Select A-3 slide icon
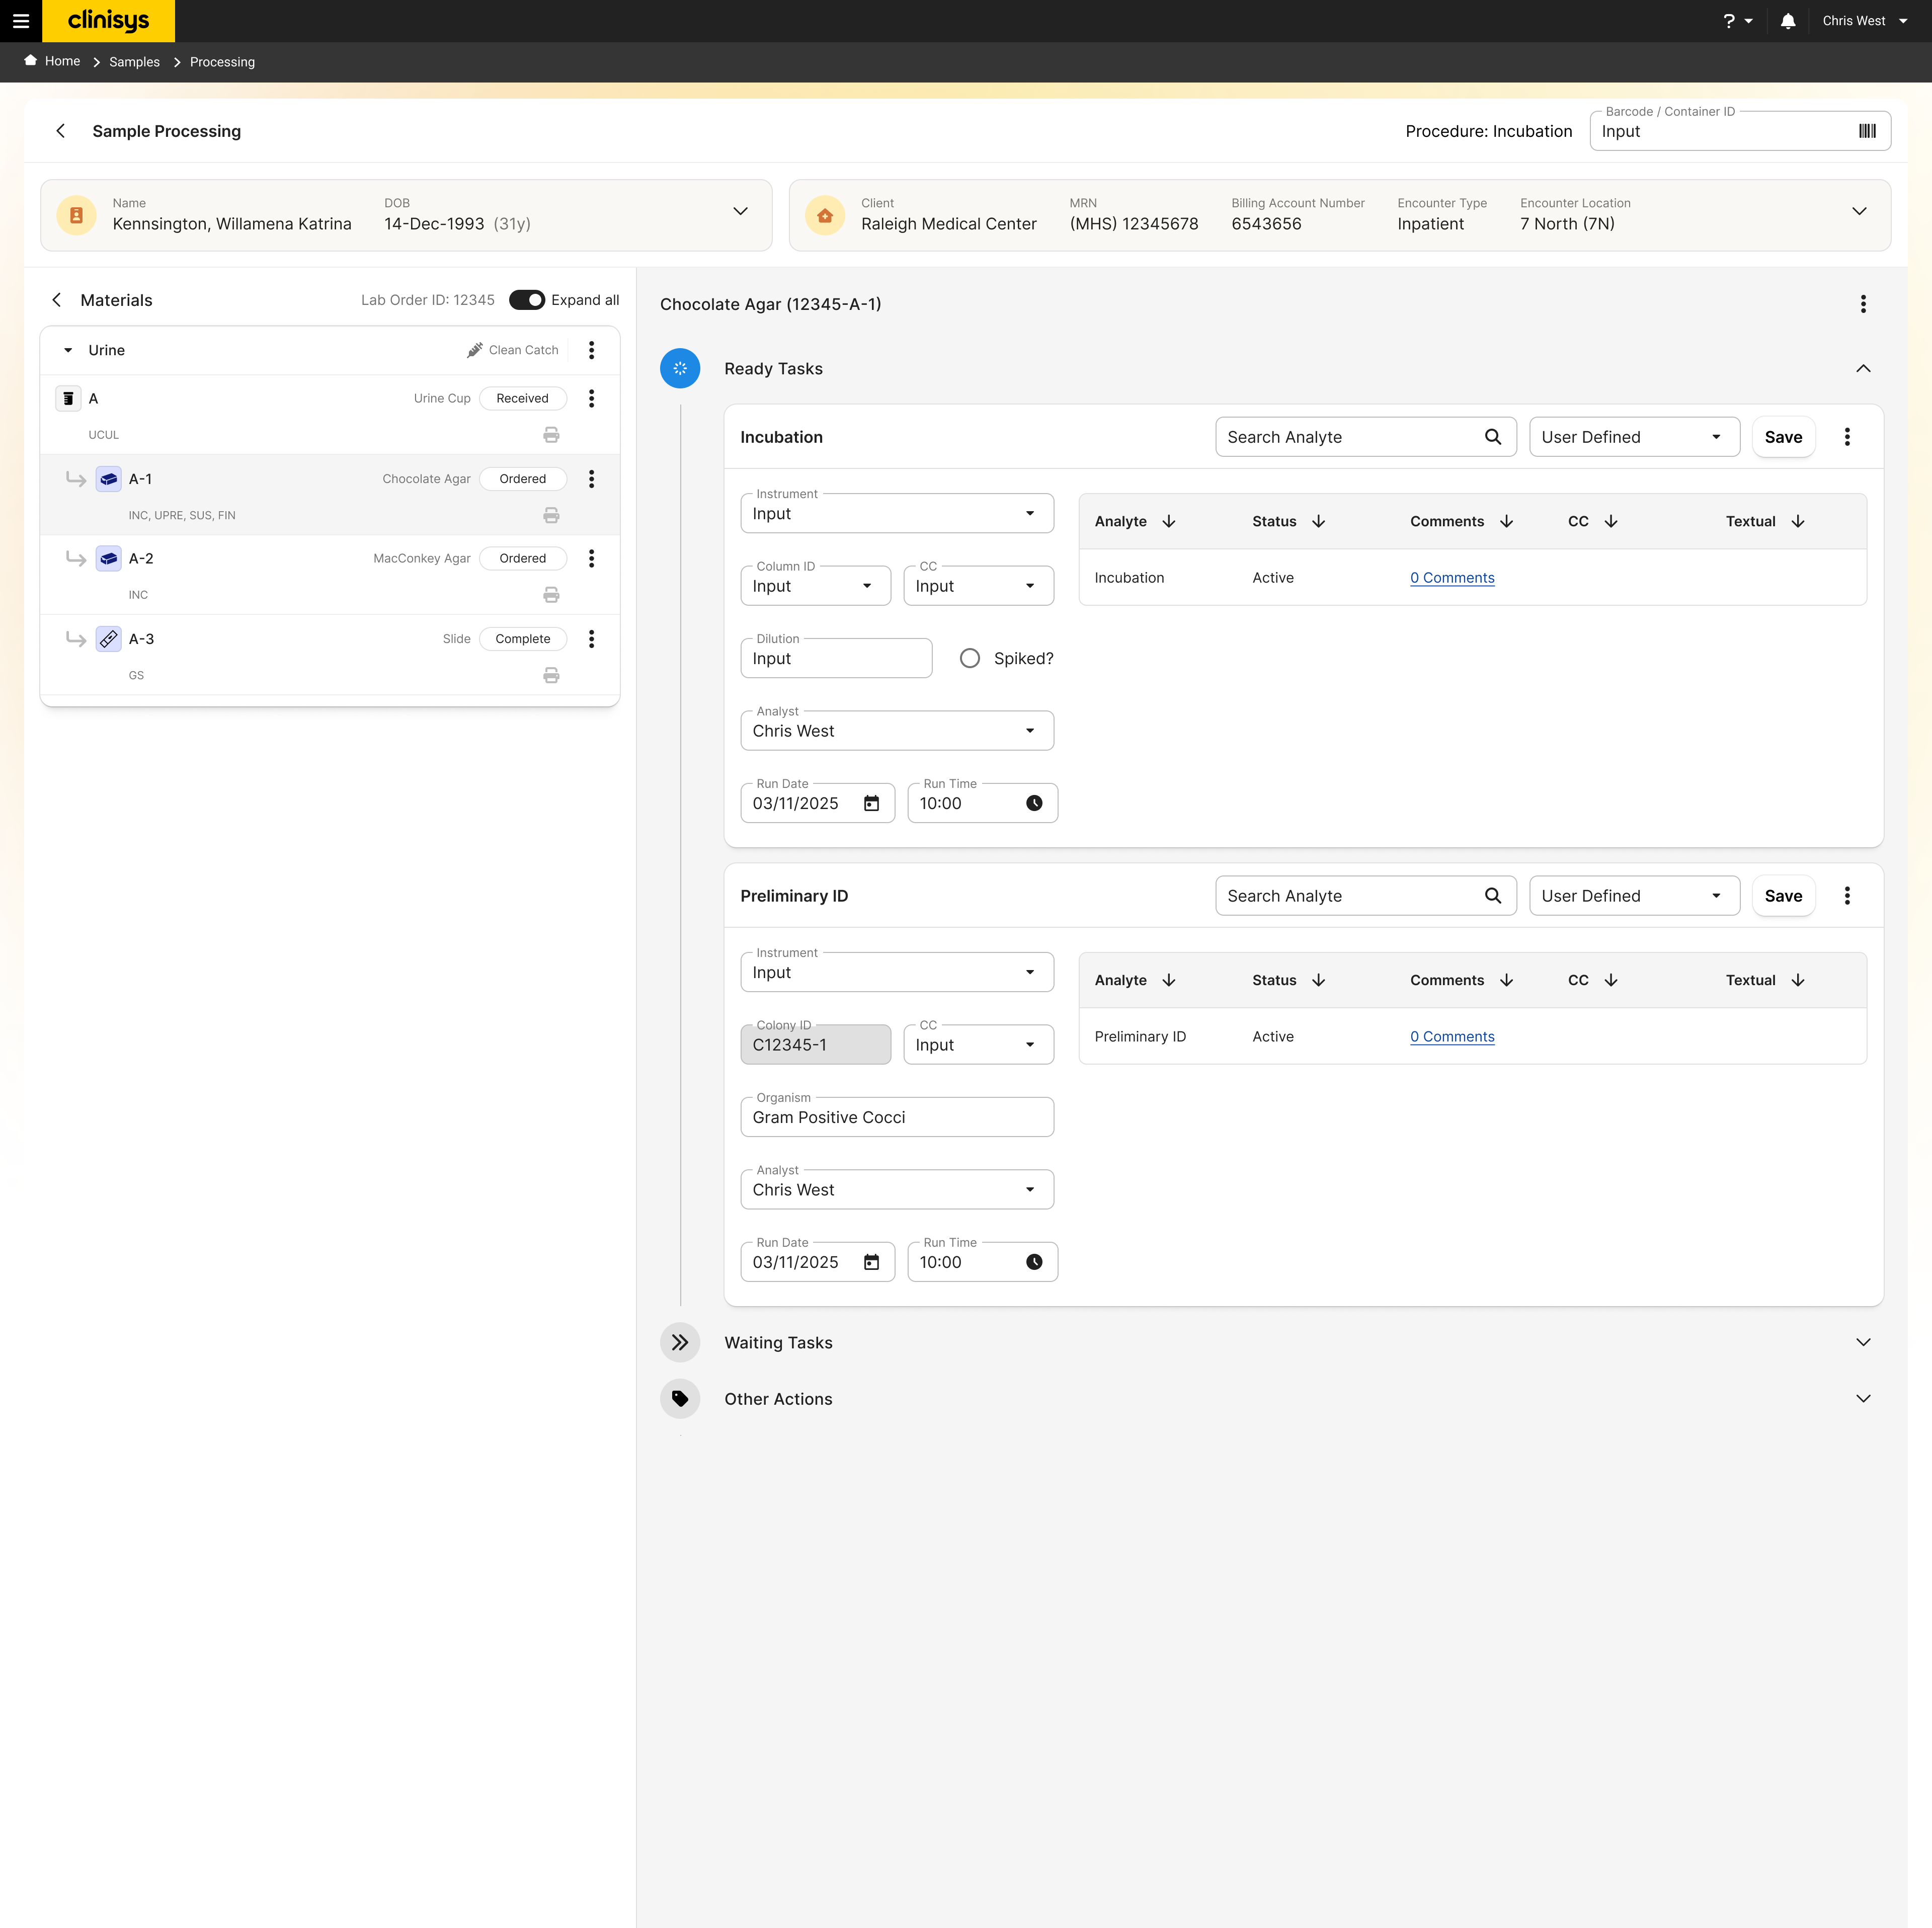 pos(109,639)
